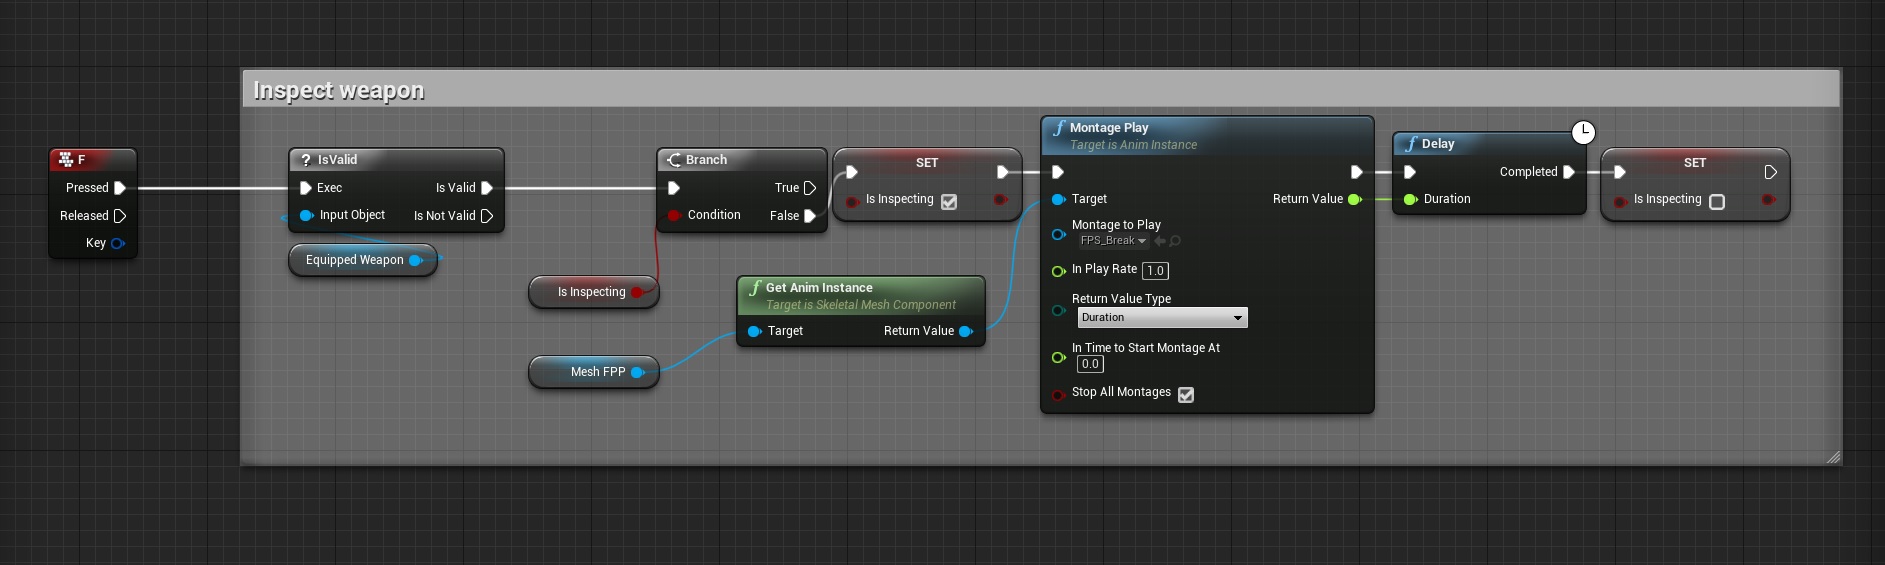Click the question mark icon on IsValid node
This screenshot has height=565, width=1885.
coord(306,160)
